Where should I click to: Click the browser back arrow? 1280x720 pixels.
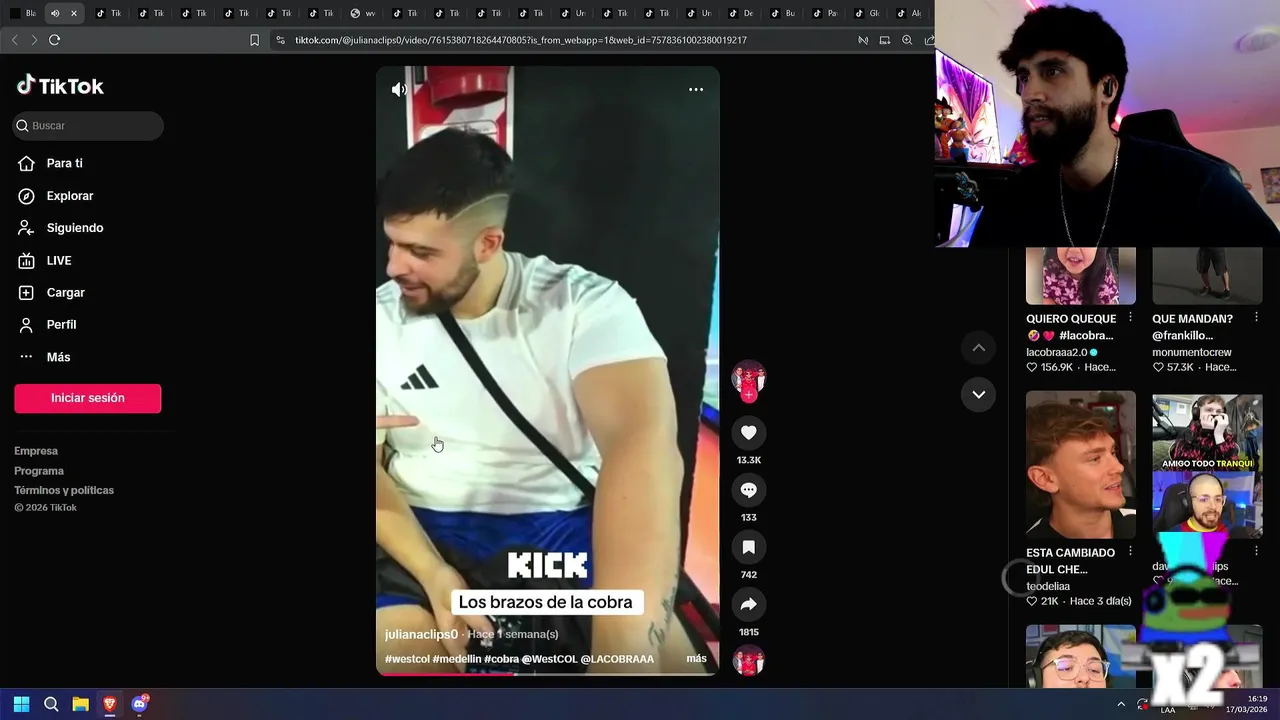[x=14, y=40]
